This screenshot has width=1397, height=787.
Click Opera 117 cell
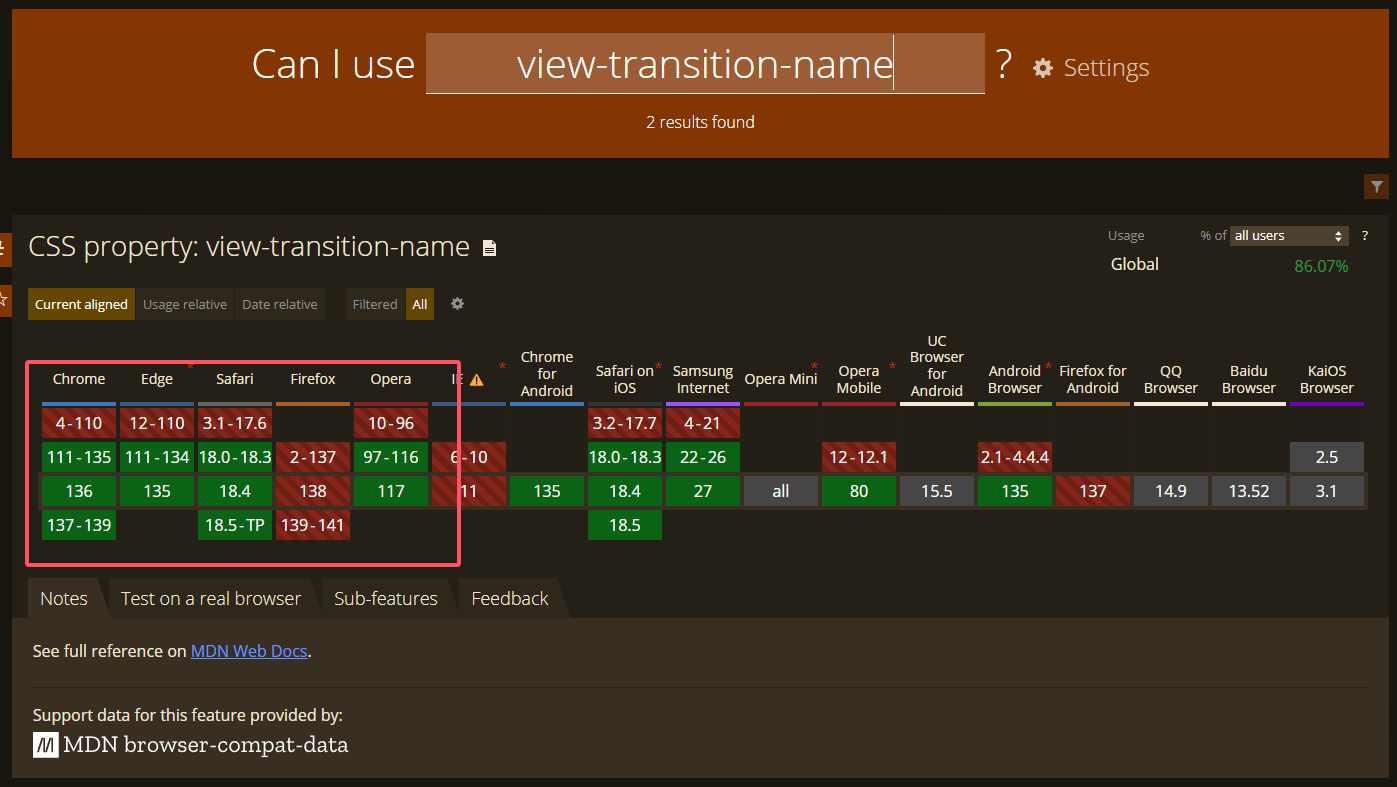391,491
